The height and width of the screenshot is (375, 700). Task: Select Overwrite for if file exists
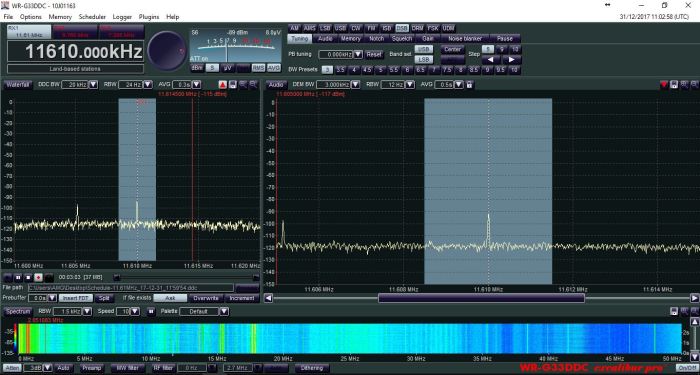point(205,298)
